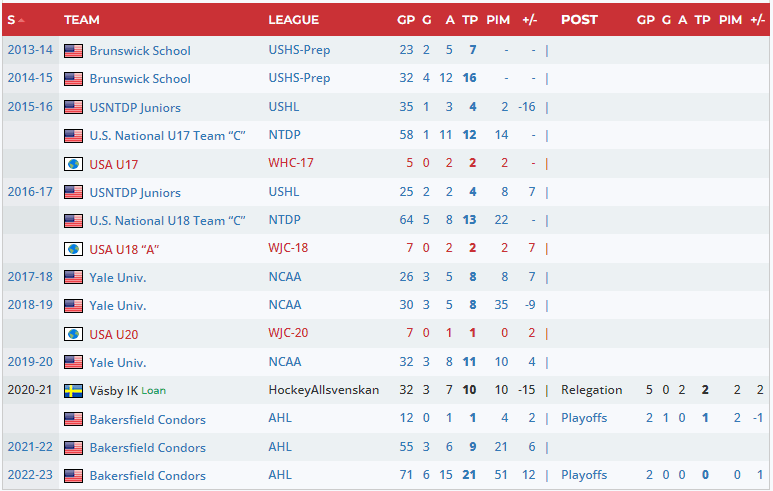Click the POST column header
This screenshot has width=773, height=491.
pyautogui.click(x=579, y=20)
